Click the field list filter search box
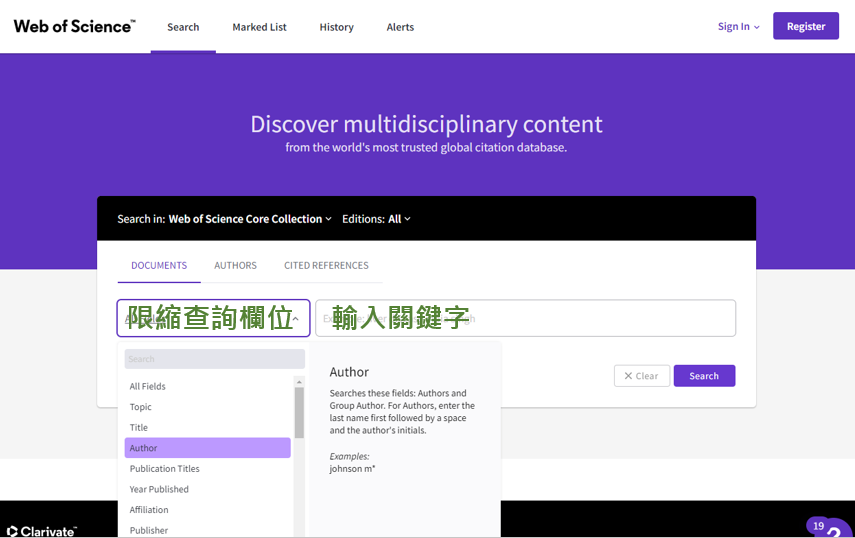Screen dimensions: 855x538 coord(214,359)
